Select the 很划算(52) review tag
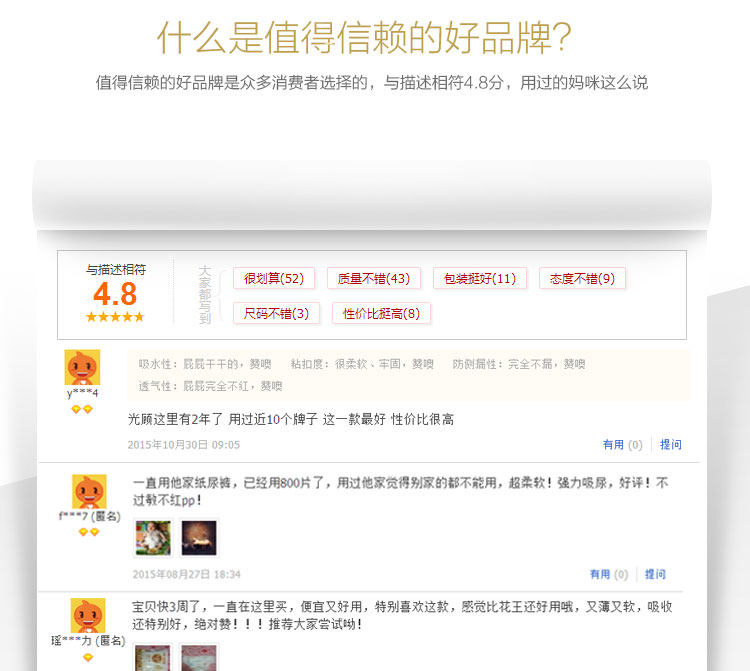The width and height of the screenshot is (750, 671). (x=274, y=278)
